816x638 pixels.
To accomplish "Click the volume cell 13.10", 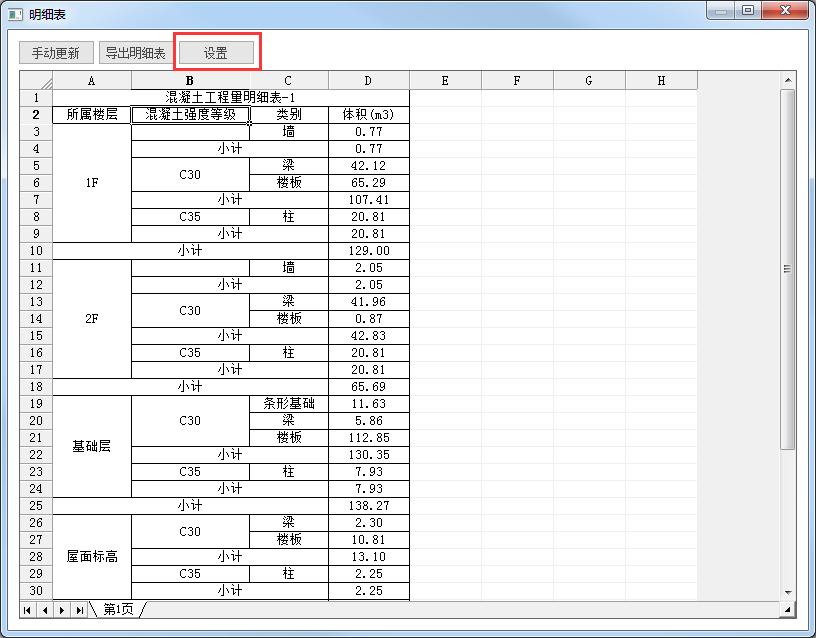I will tap(369, 557).
